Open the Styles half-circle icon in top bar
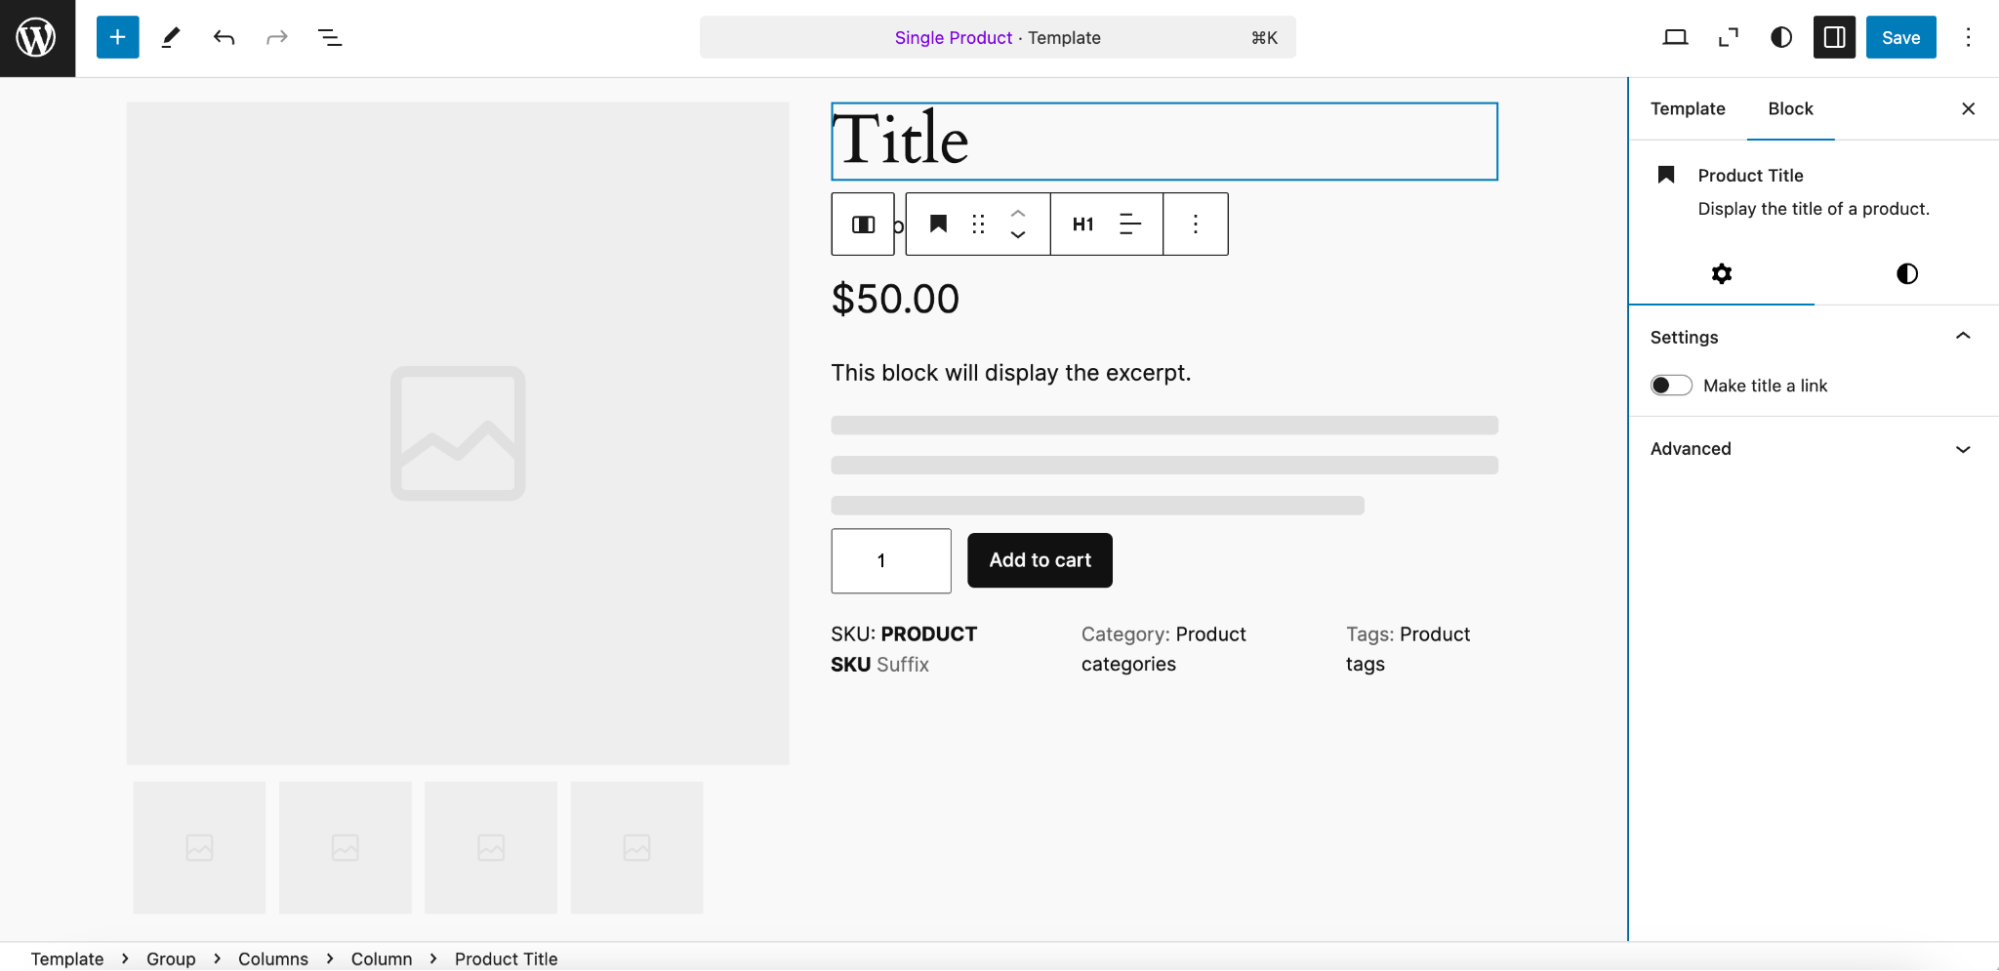 (1781, 38)
